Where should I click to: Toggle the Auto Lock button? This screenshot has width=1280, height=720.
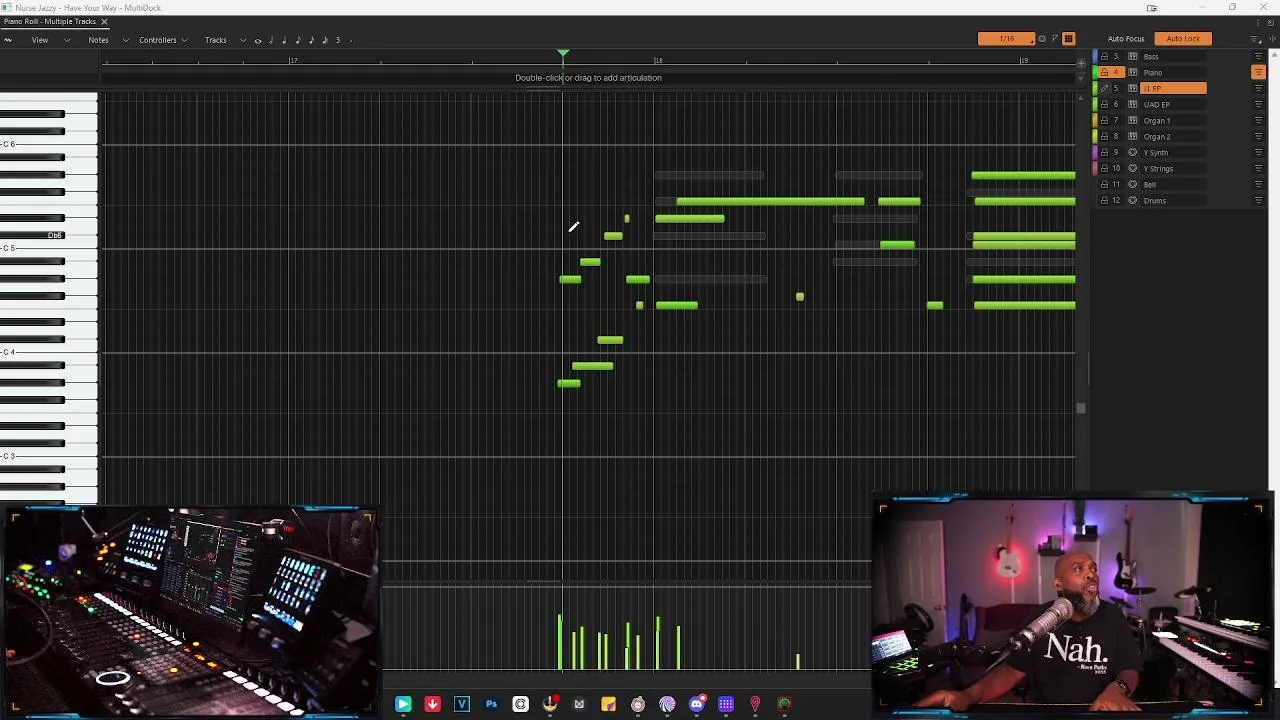point(1183,39)
